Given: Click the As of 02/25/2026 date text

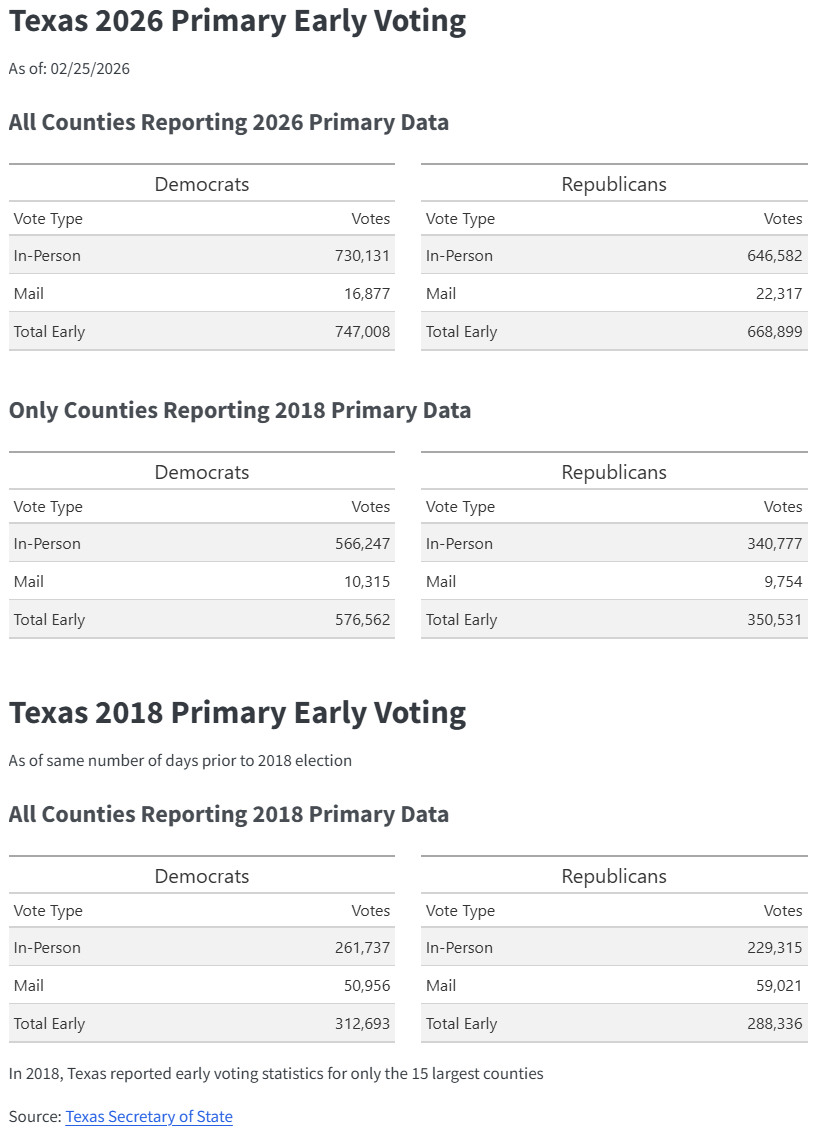Looking at the screenshot, I should [x=69, y=68].
